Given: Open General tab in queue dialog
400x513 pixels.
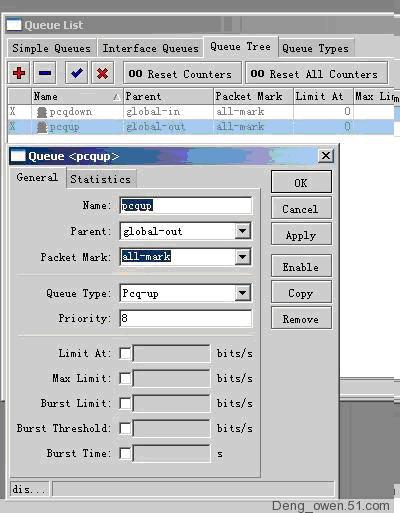Looking at the screenshot, I should point(37,177).
